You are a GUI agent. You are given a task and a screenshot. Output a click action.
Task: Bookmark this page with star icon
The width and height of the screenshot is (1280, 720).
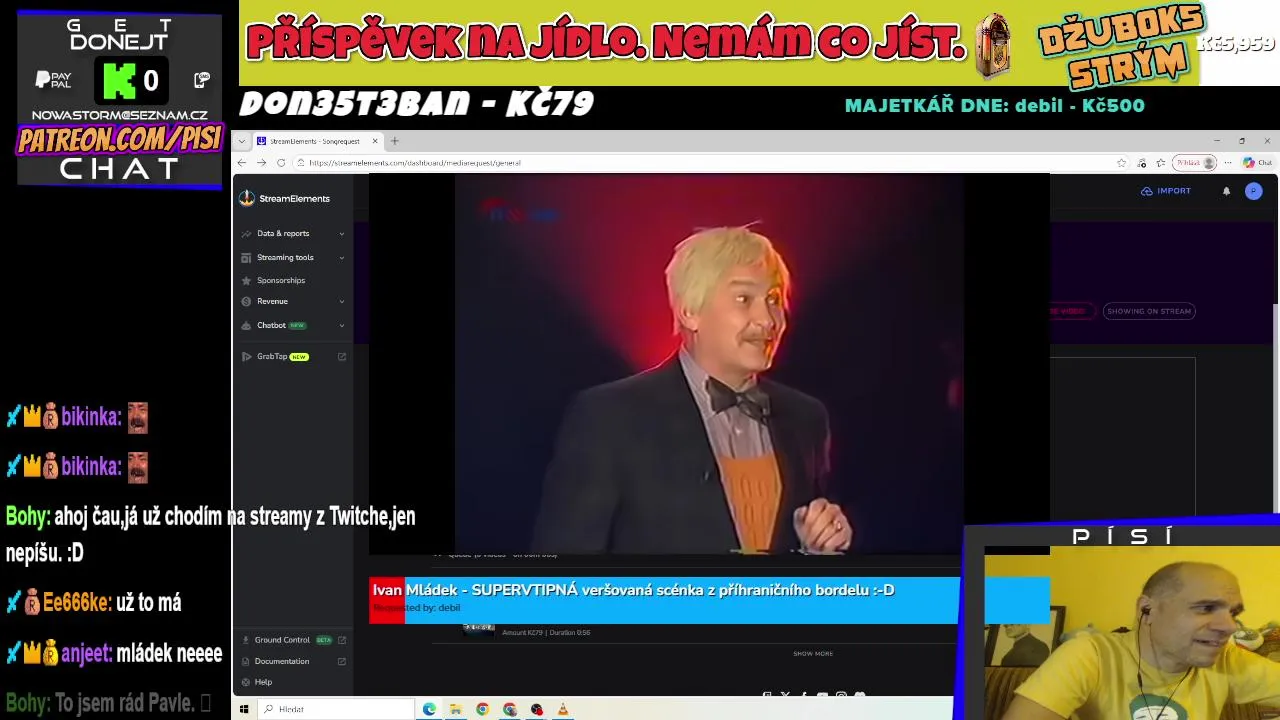[x=1121, y=163]
